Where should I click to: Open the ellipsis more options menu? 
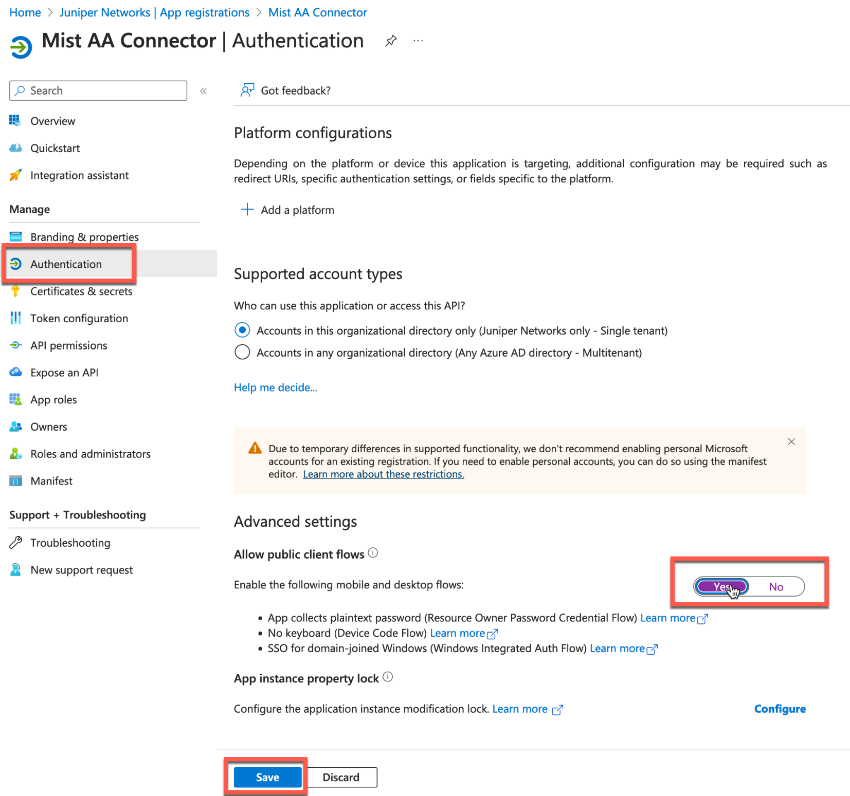coord(418,41)
